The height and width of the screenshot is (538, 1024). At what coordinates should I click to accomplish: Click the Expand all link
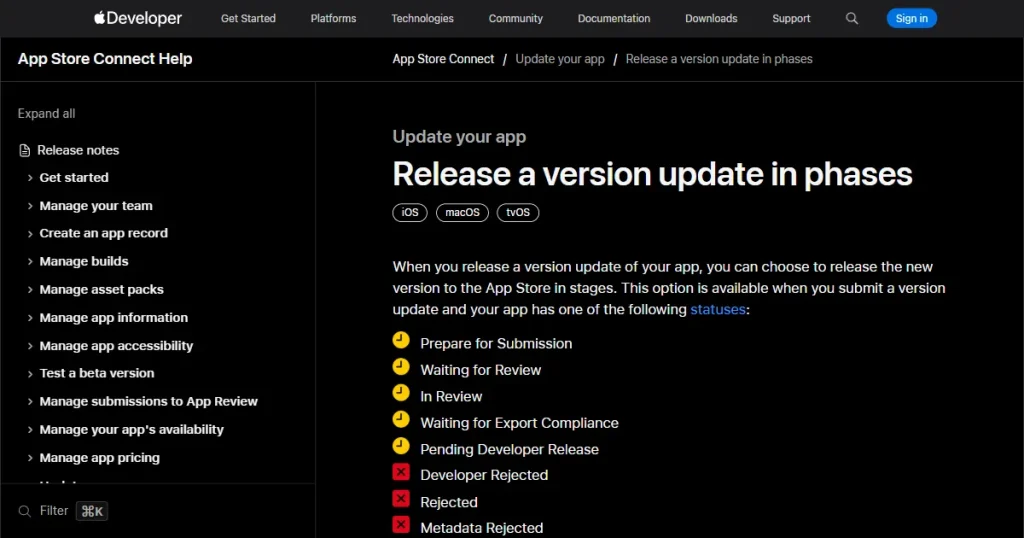point(46,114)
